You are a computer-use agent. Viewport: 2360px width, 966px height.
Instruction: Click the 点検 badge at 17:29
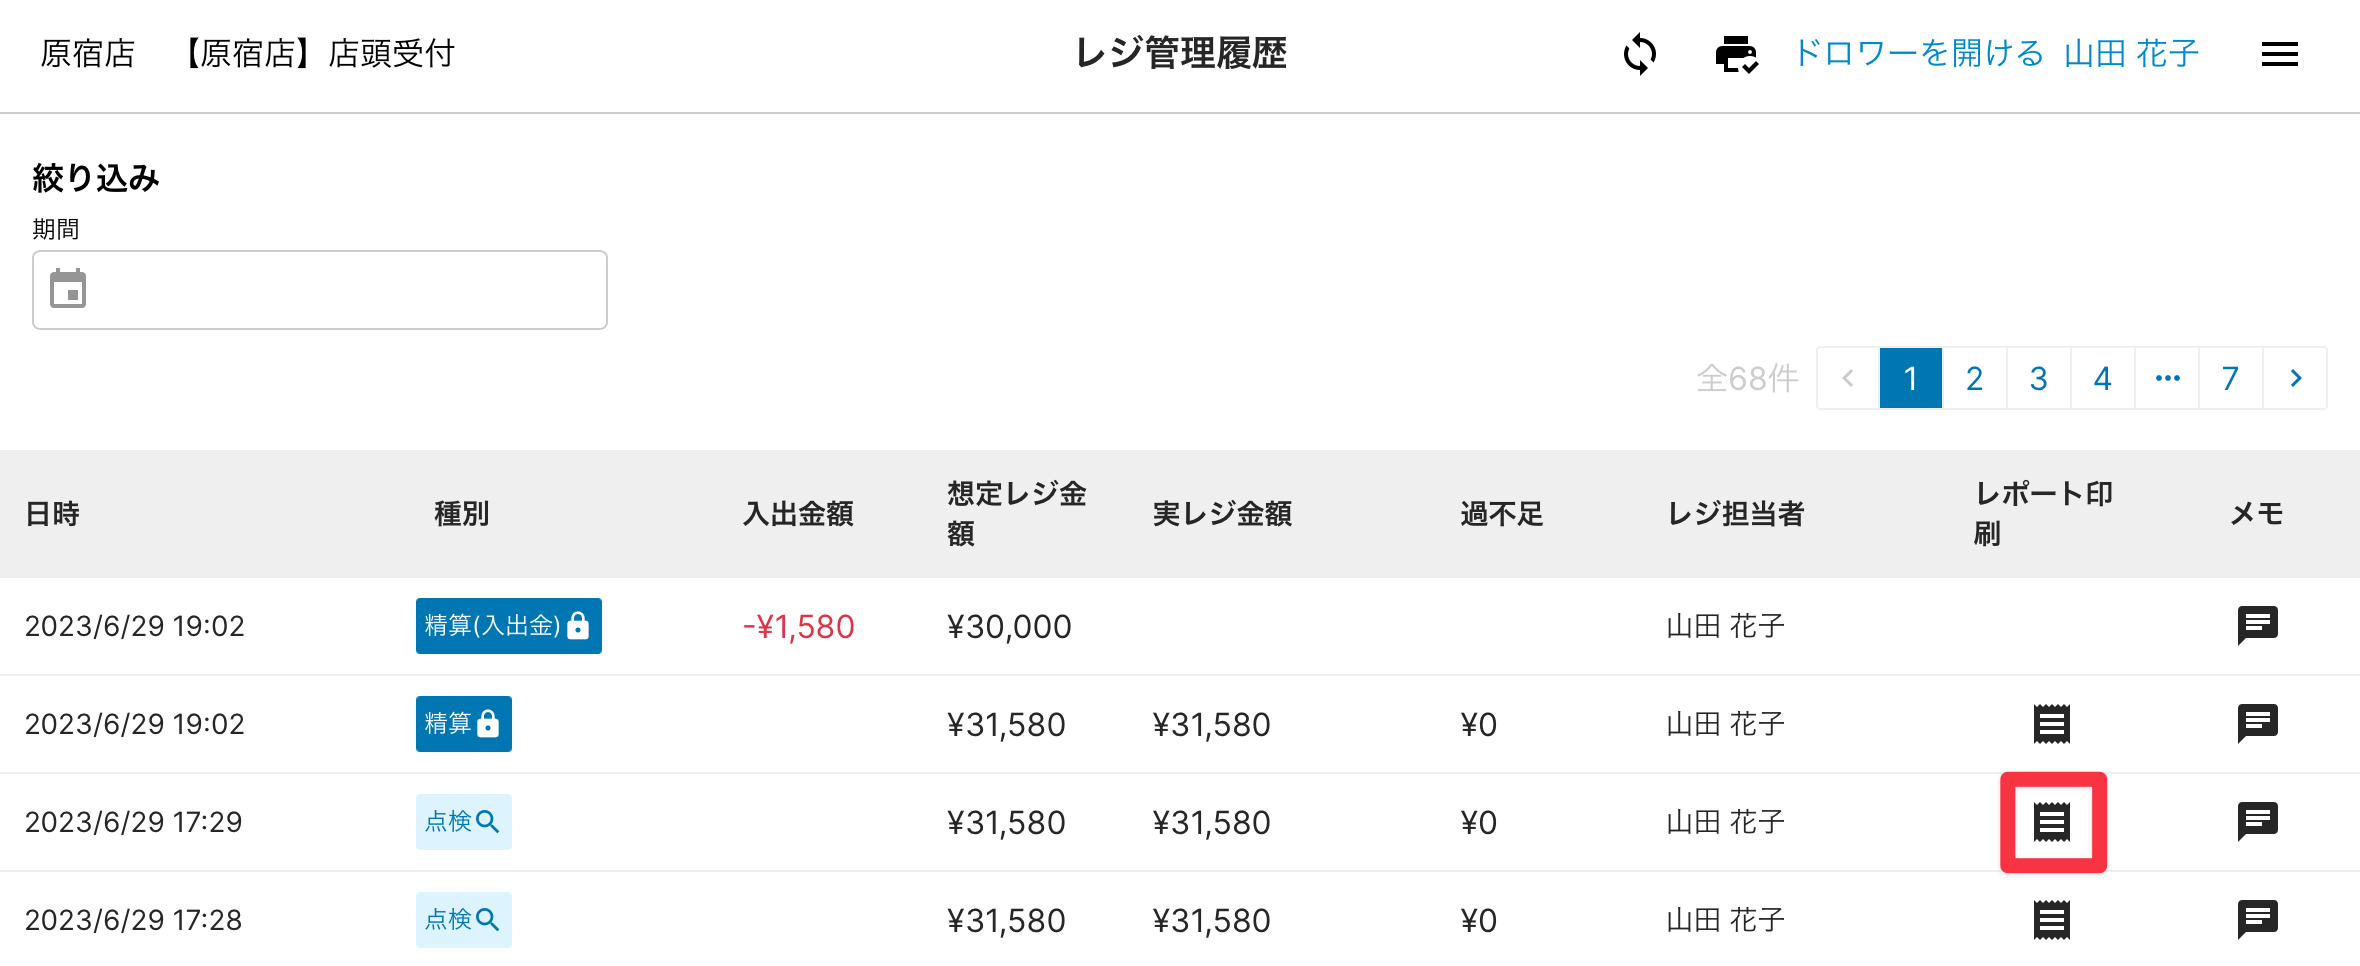click(463, 822)
